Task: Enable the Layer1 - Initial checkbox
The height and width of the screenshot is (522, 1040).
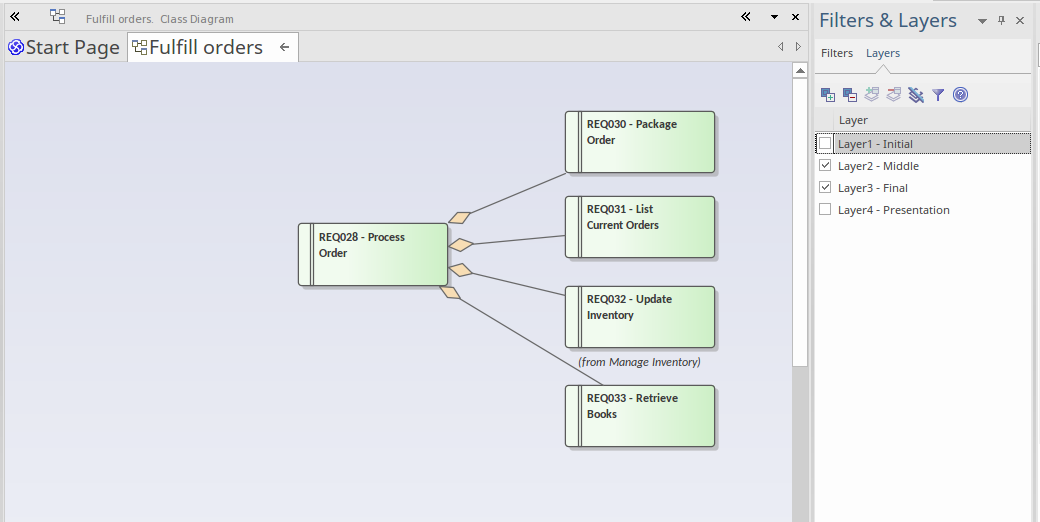Action: point(825,144)
